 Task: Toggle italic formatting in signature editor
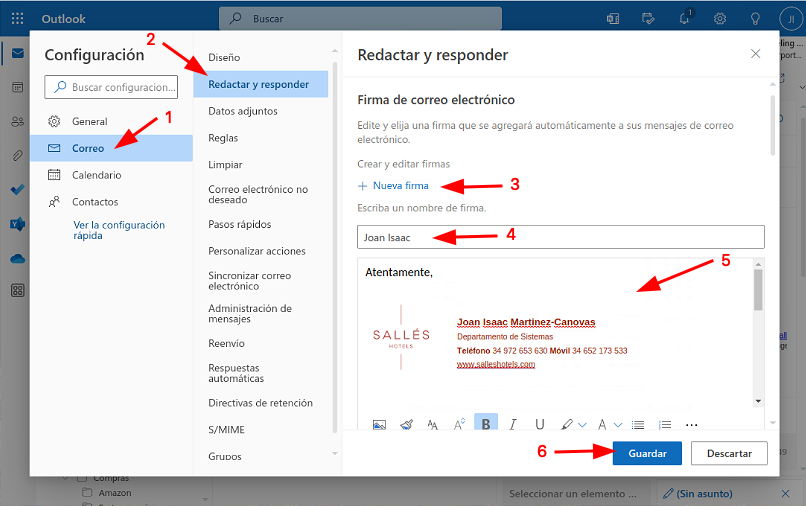513,424
